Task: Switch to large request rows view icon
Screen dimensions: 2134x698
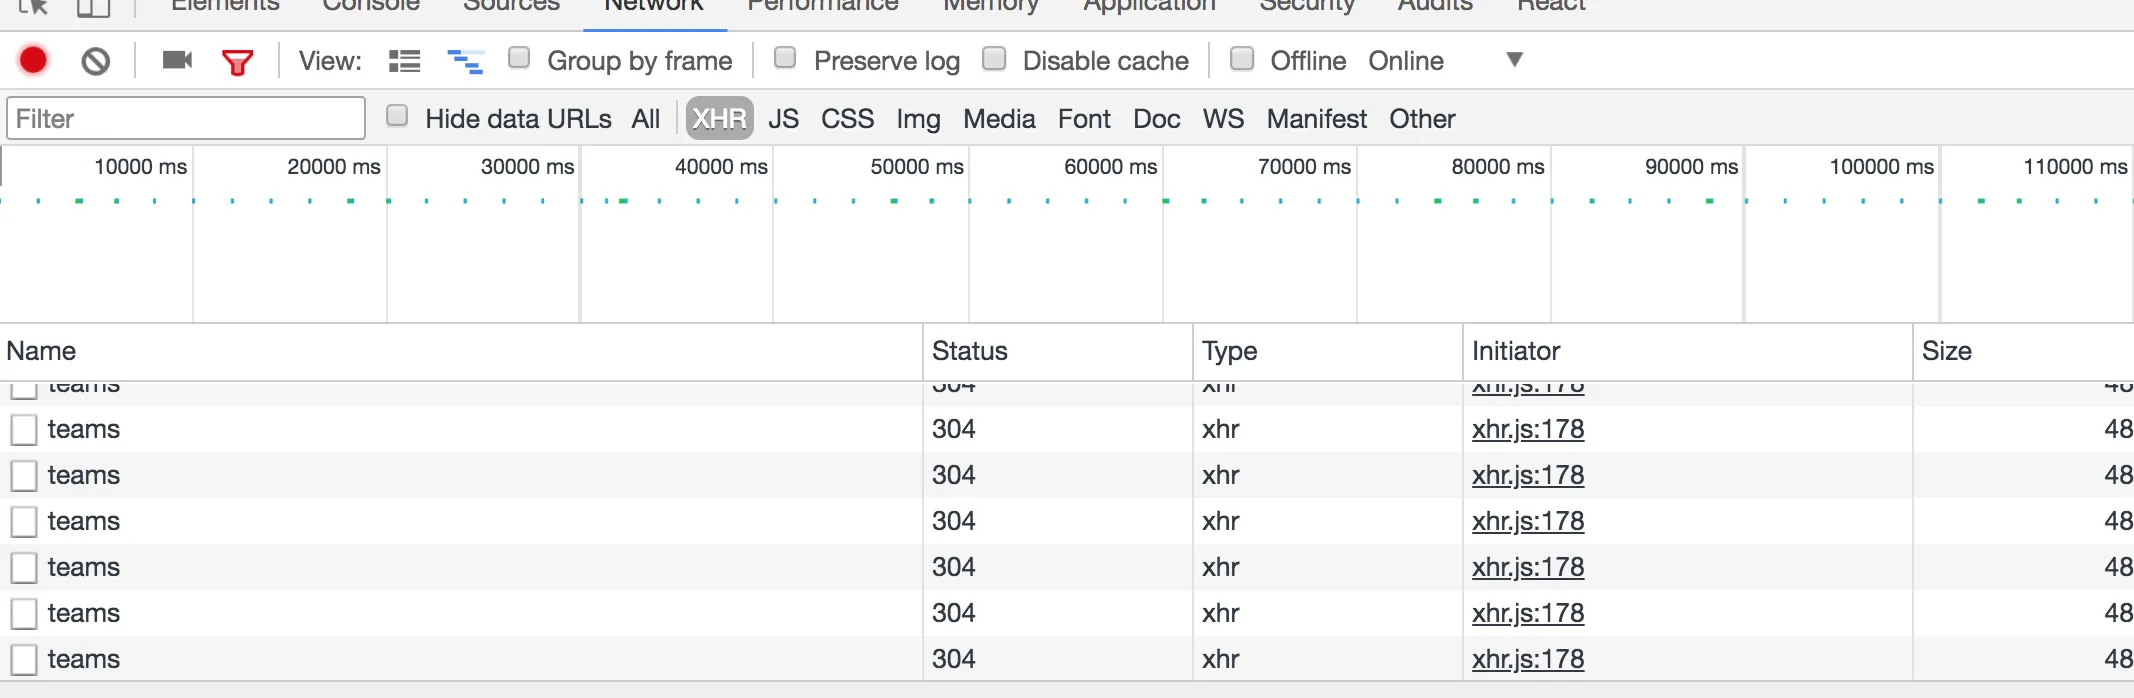Action: coord(404,61)
